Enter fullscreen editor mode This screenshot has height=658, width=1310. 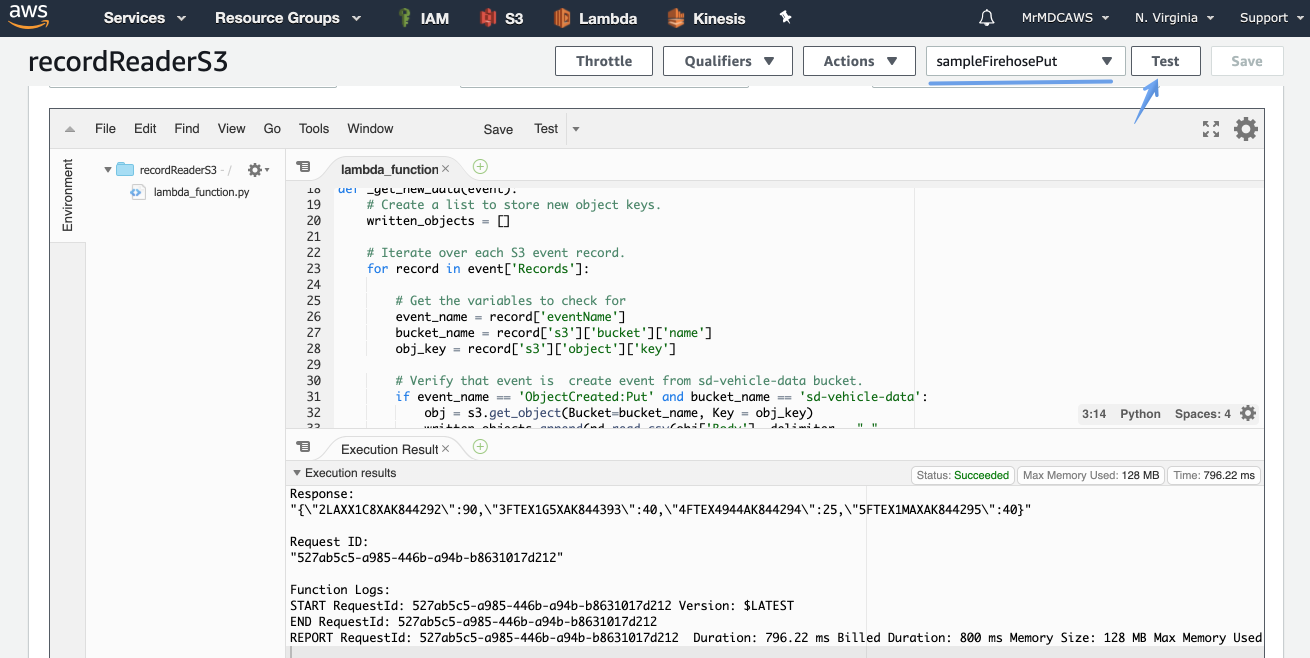point(1211,129)
